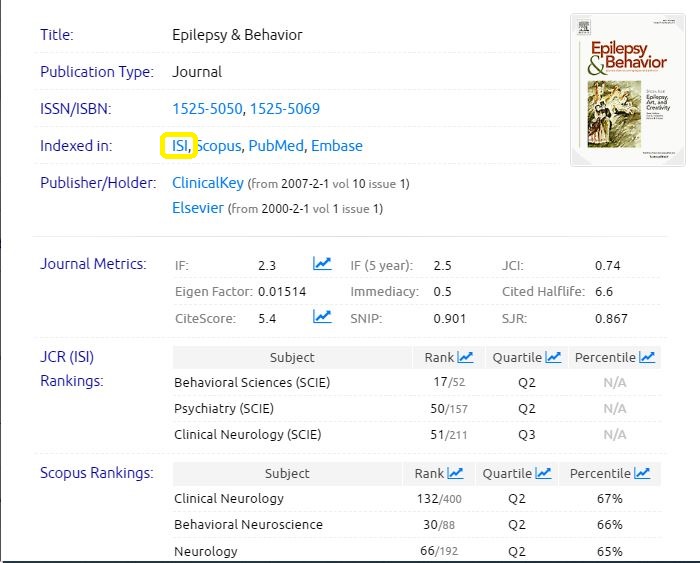Follow the PubMed indexing link

pyautogui.click(x=275, y=146)
